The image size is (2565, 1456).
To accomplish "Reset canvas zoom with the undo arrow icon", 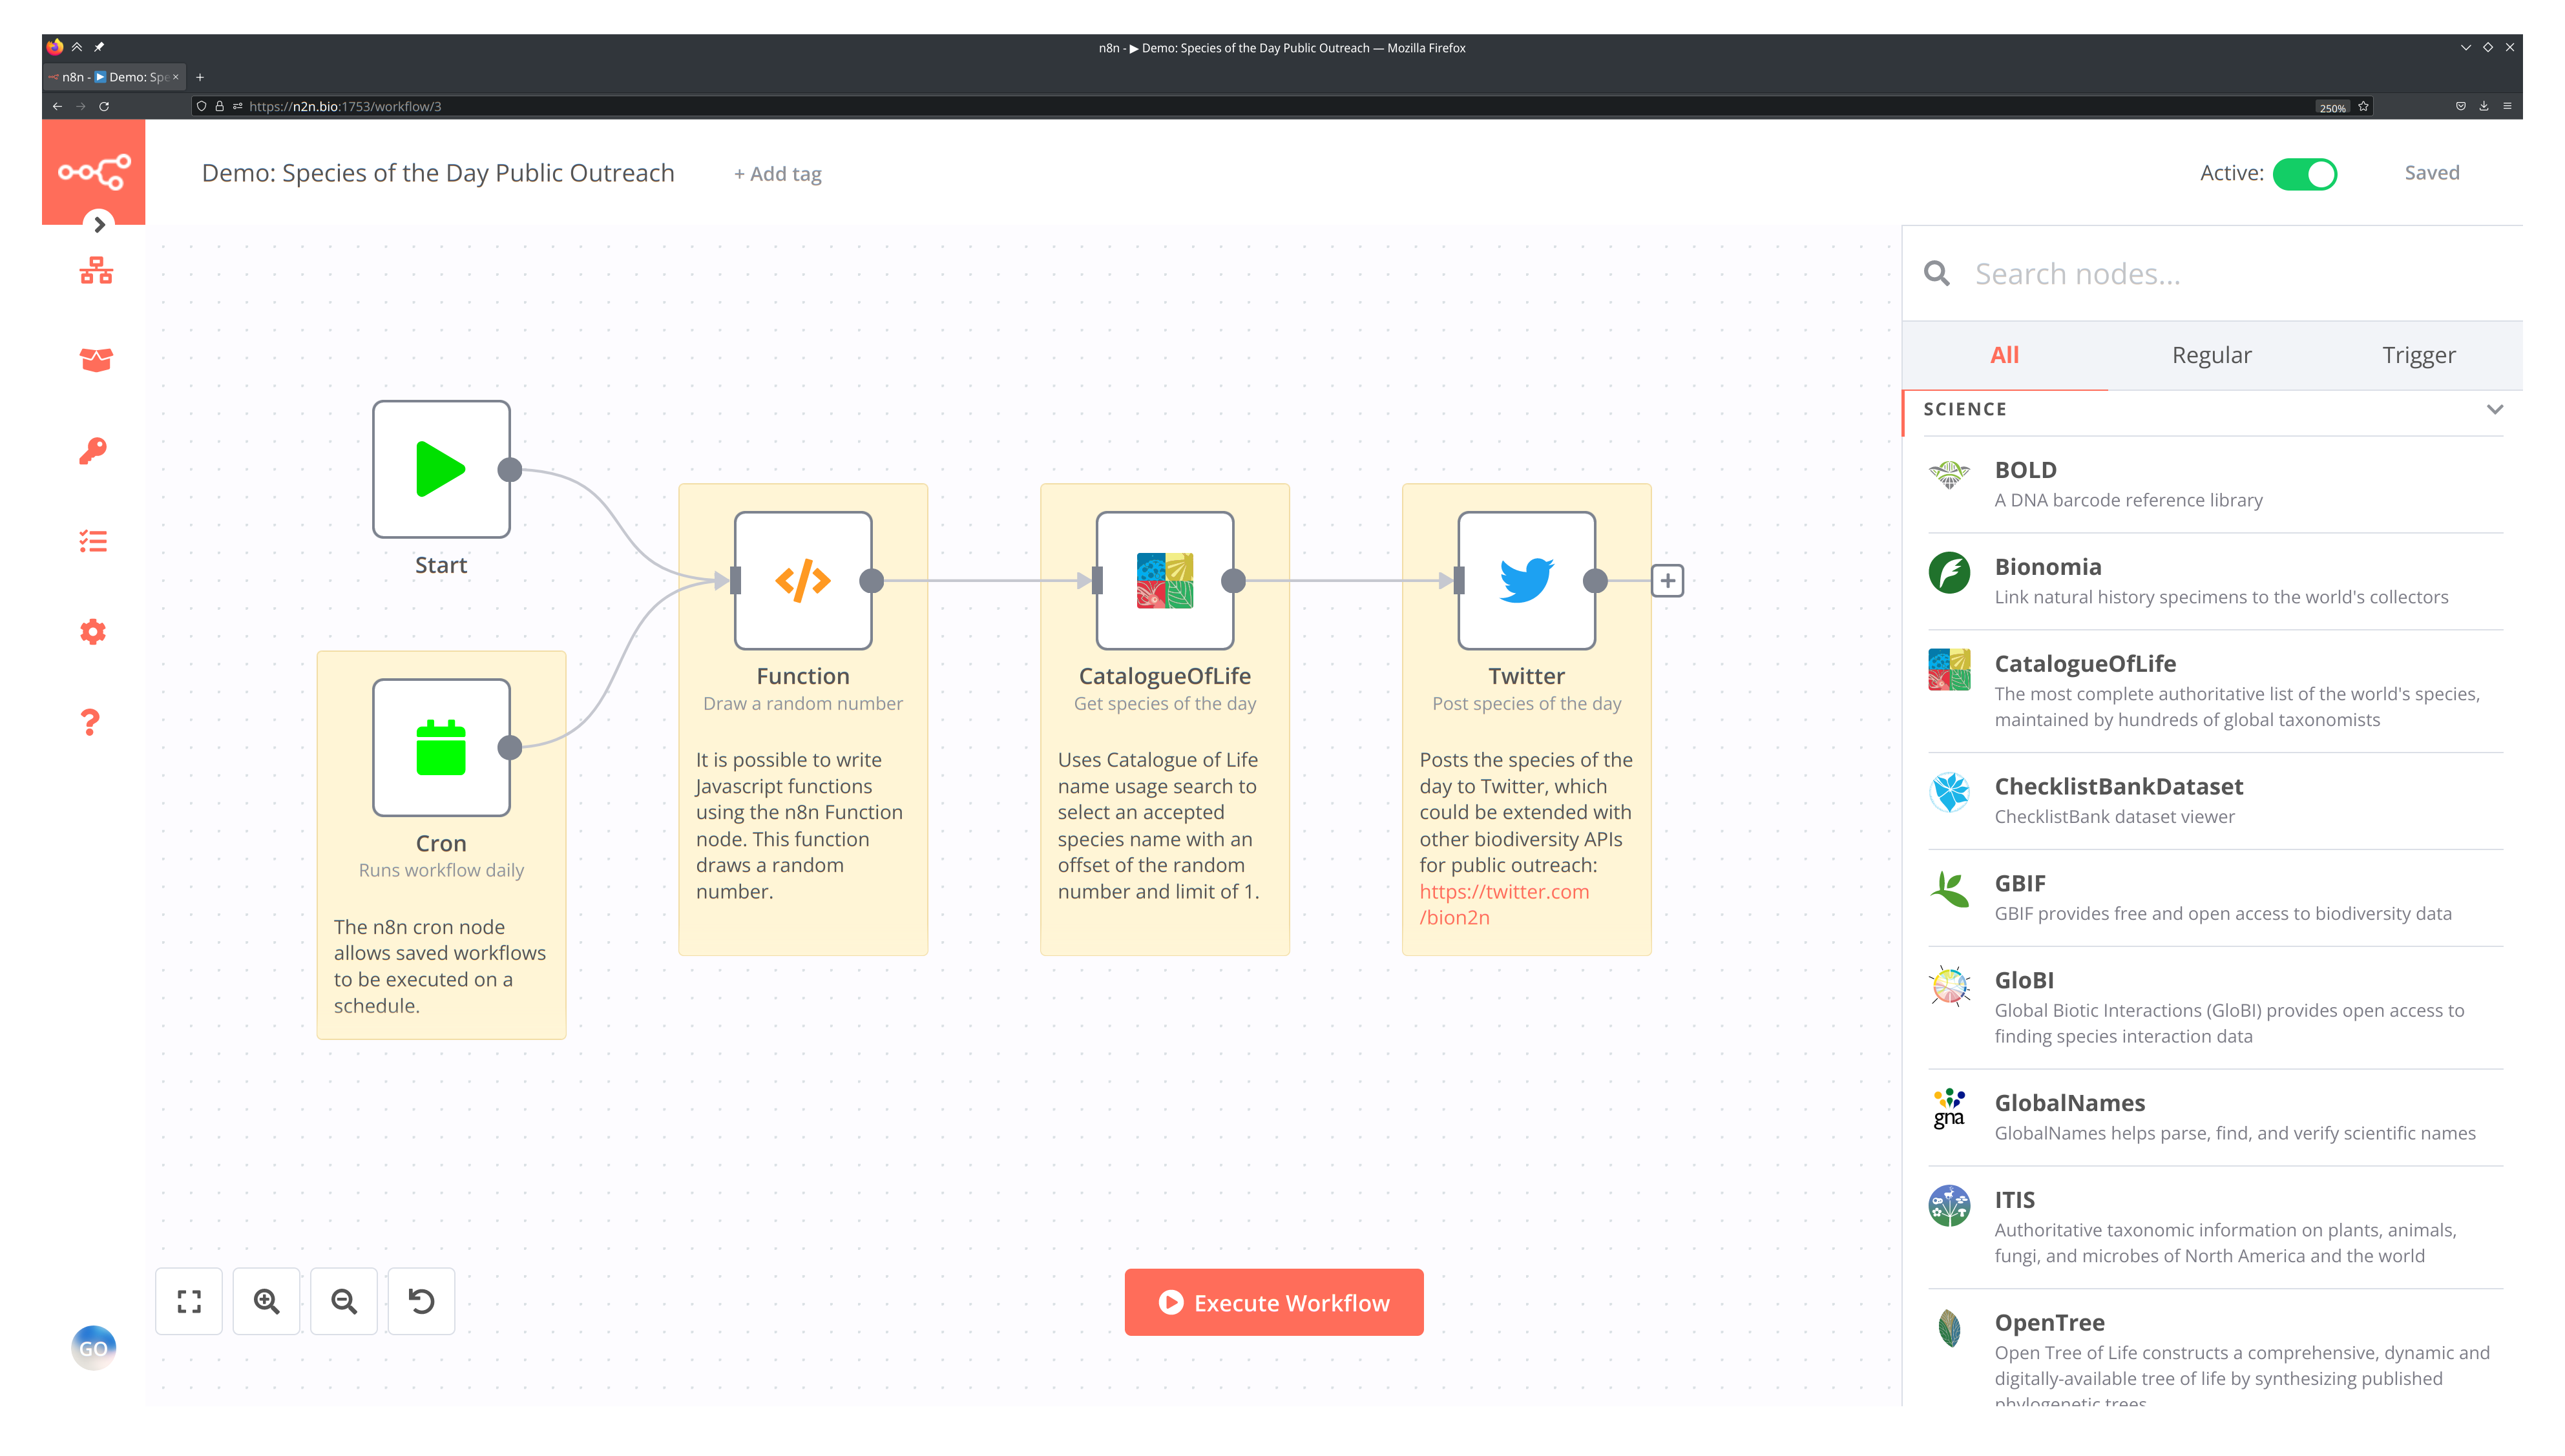I will coord(421,1301).
